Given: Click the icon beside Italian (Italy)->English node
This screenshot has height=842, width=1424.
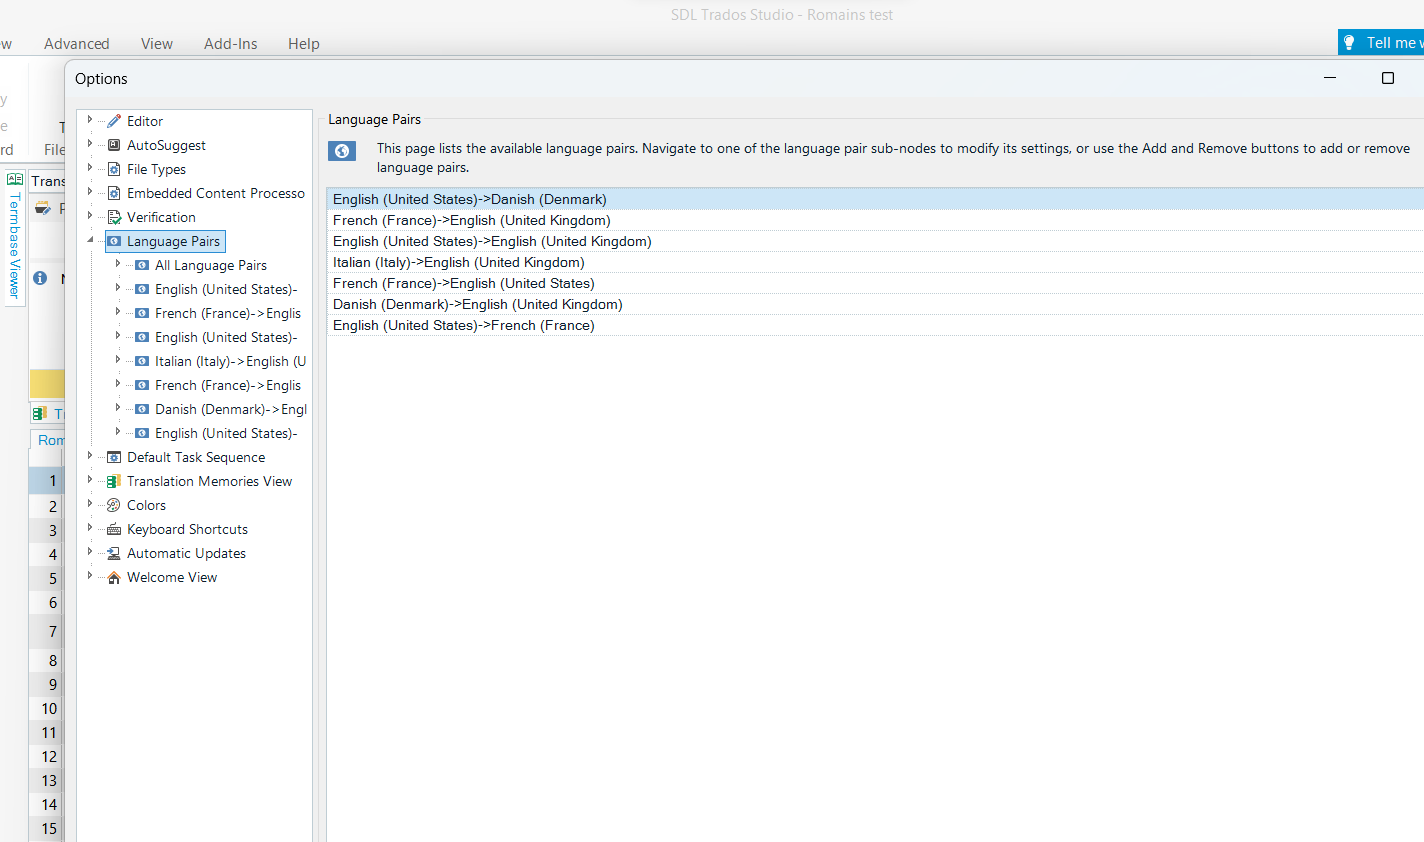Looking at the screenshot, I should [x=142, y=361].
